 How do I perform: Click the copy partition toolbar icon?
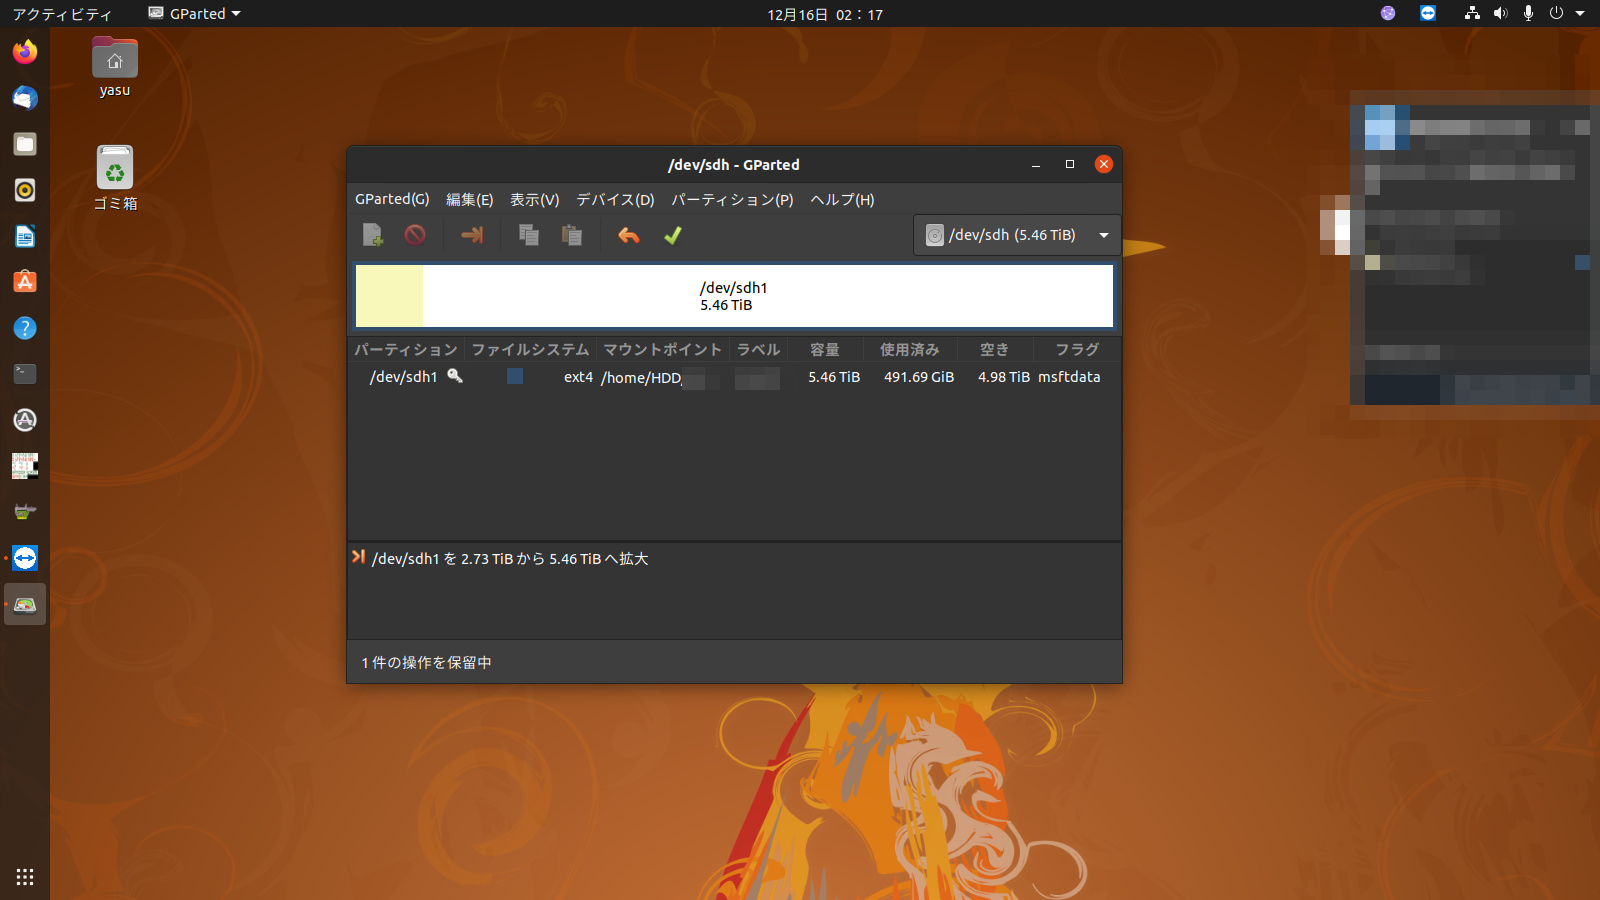(529, 235)
